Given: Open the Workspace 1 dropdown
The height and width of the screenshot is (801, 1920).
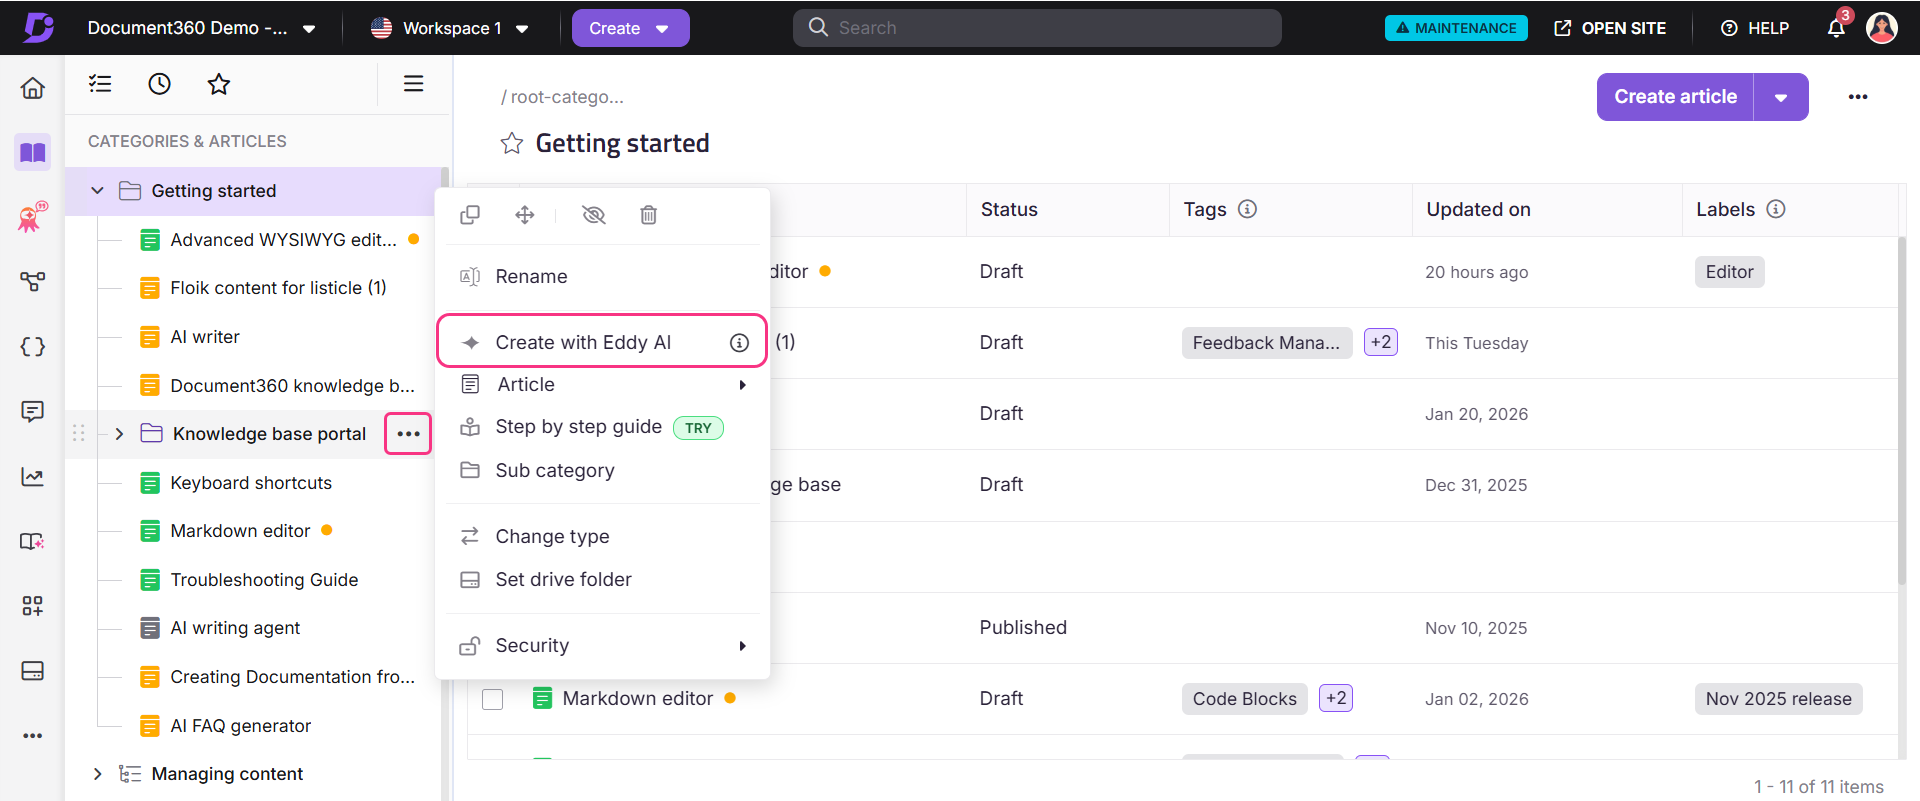Looking at the screenshot, I should pyautogui.click(x=450, y=28).
